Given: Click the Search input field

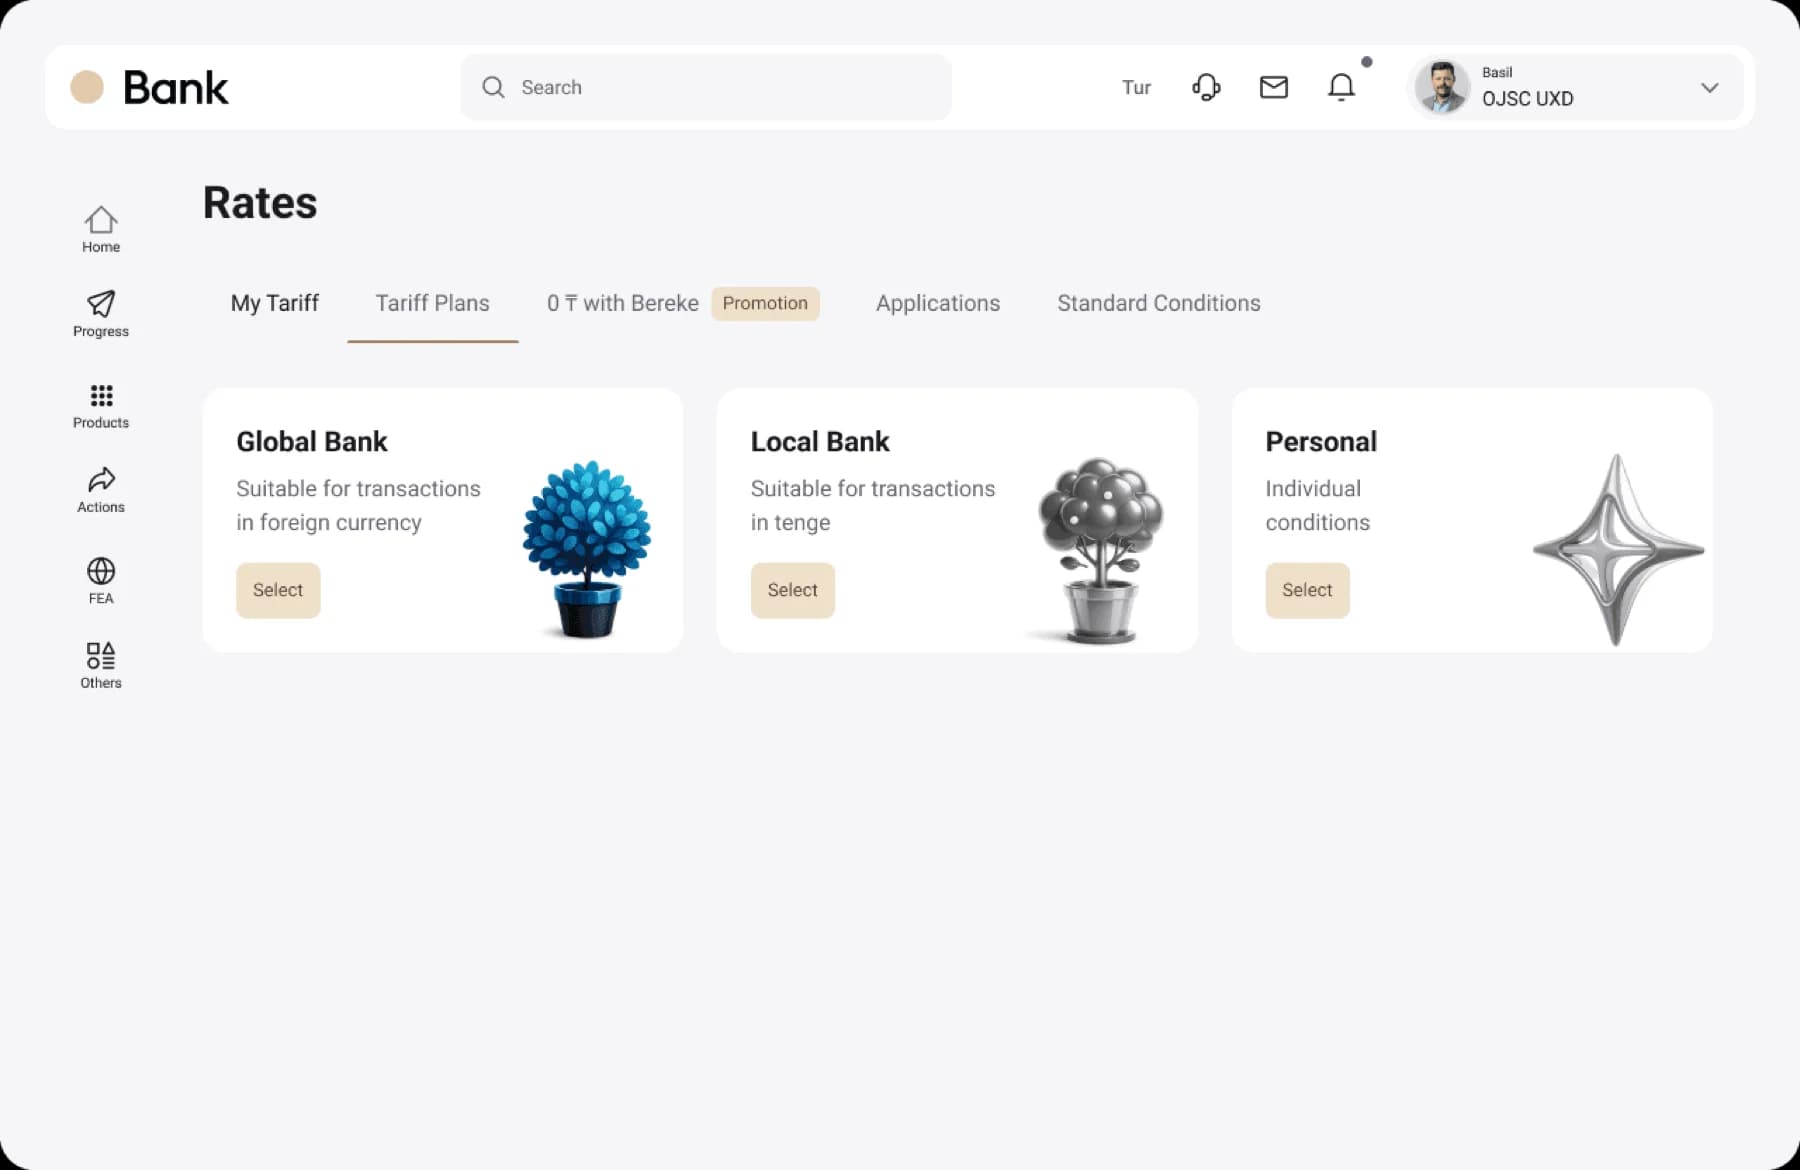Looking at the screenshot, I should coord(705,87).
